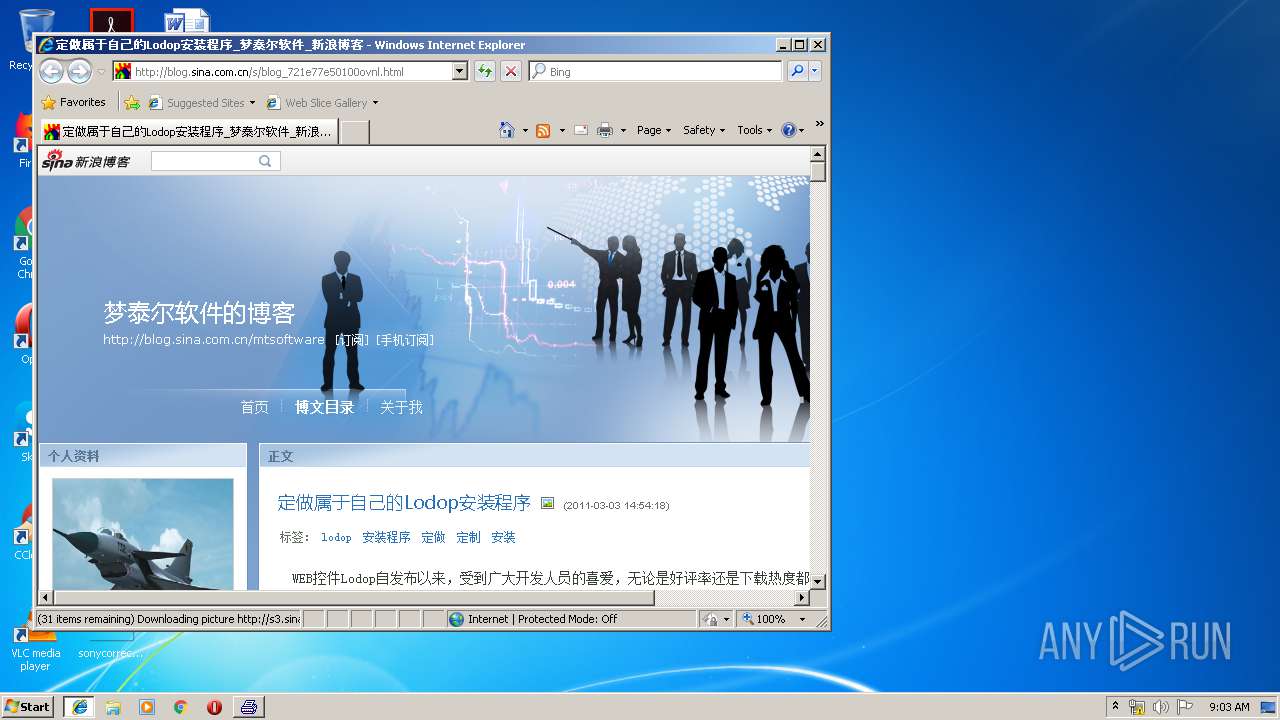Open the recent pages dropdown beside Forward

(101, 72)
